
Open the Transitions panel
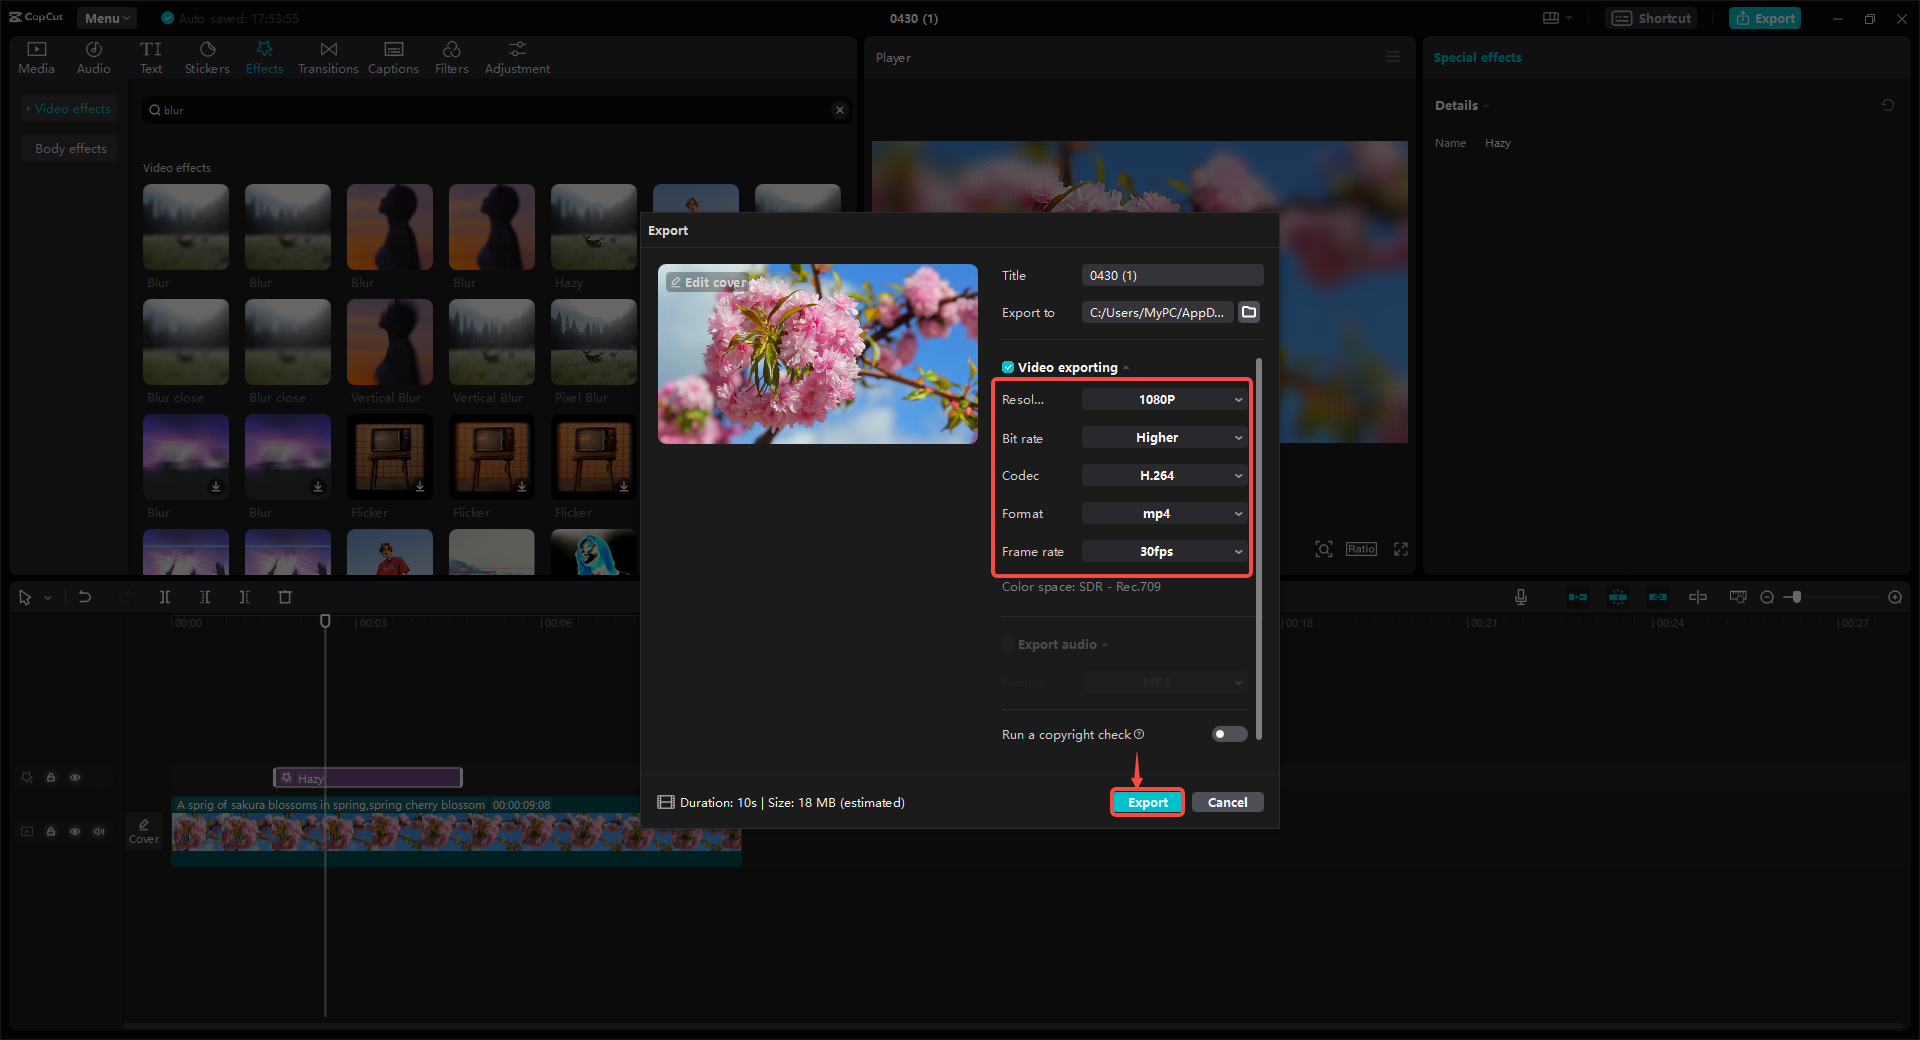point(328,56)
